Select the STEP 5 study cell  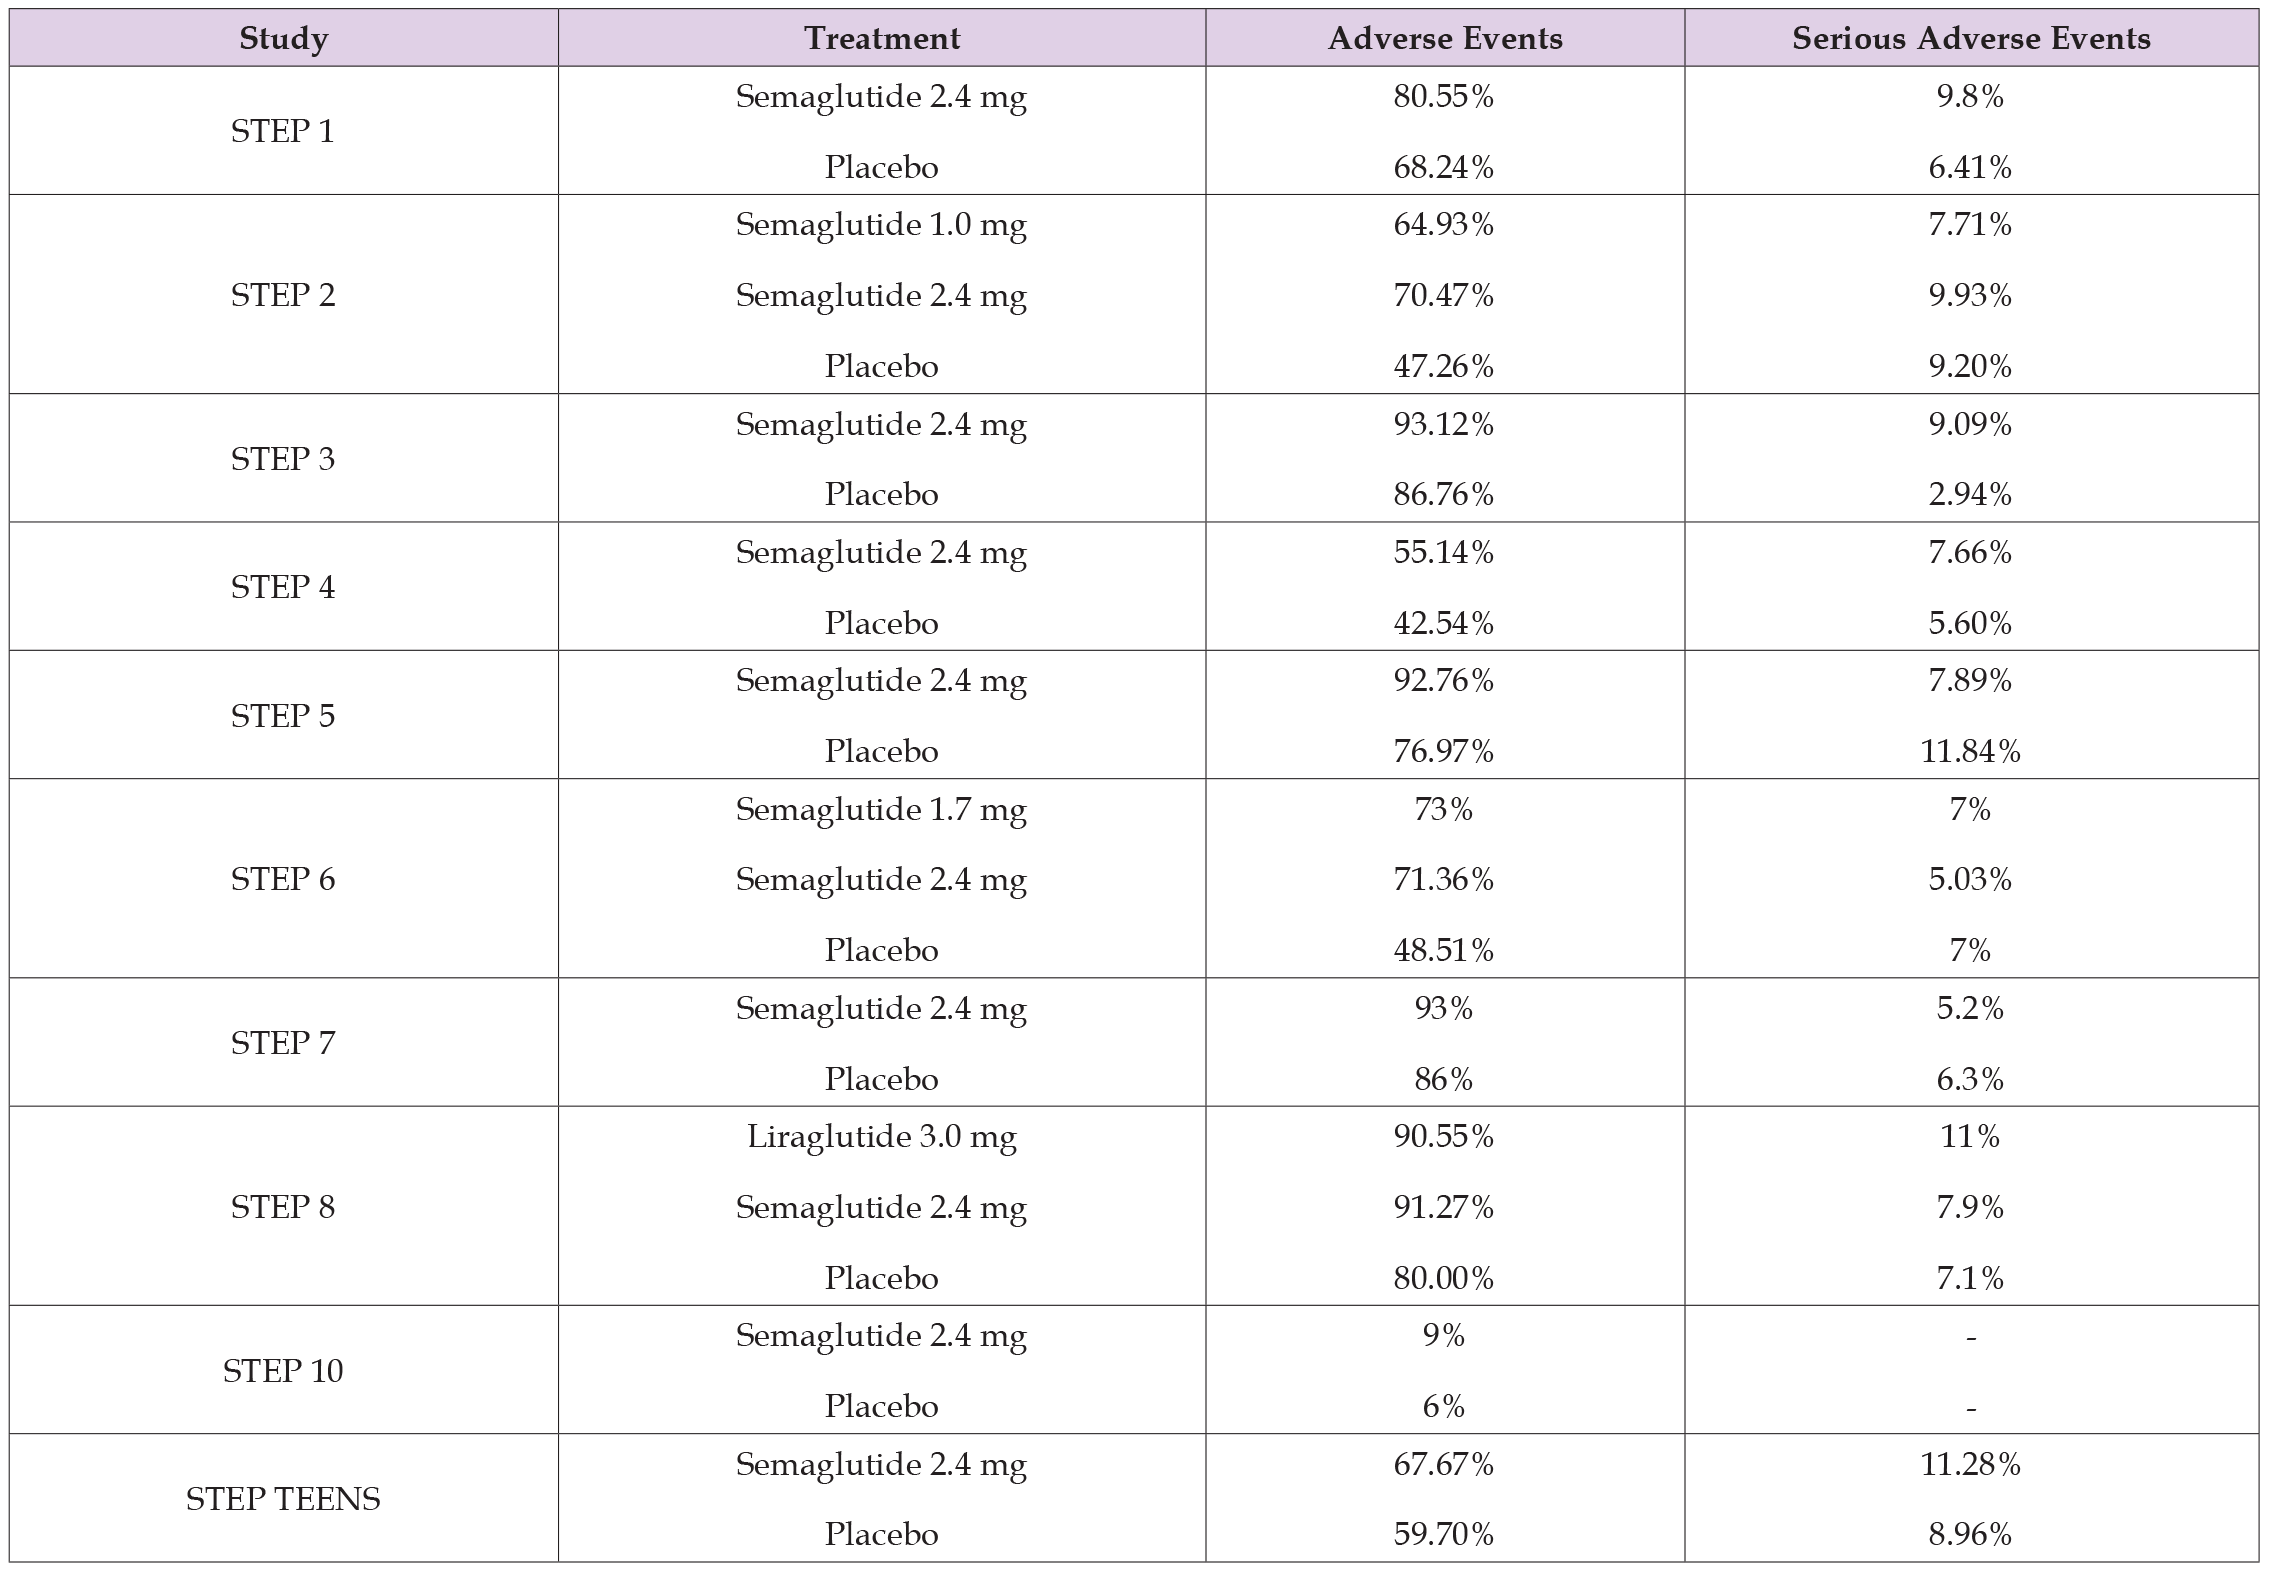click(x=283, y=716)
